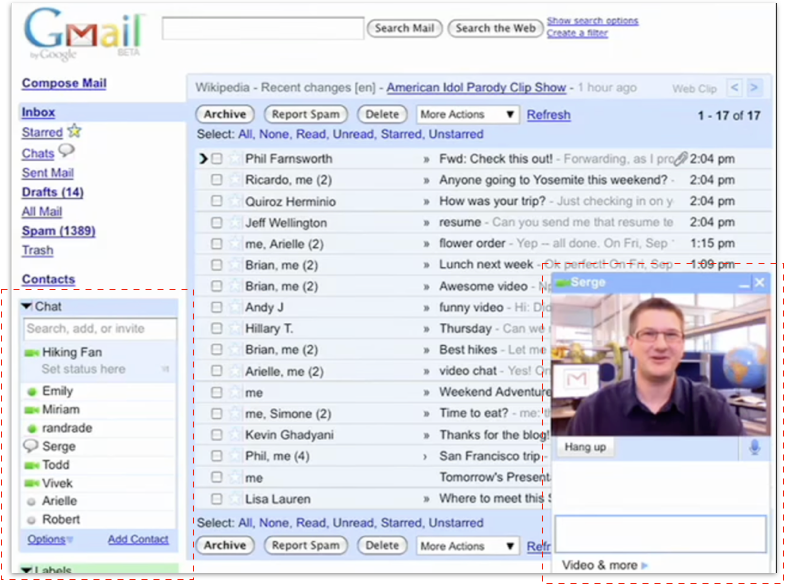Show previous web clip with left arrow
The image size is (785, 585).
point(734,88)
